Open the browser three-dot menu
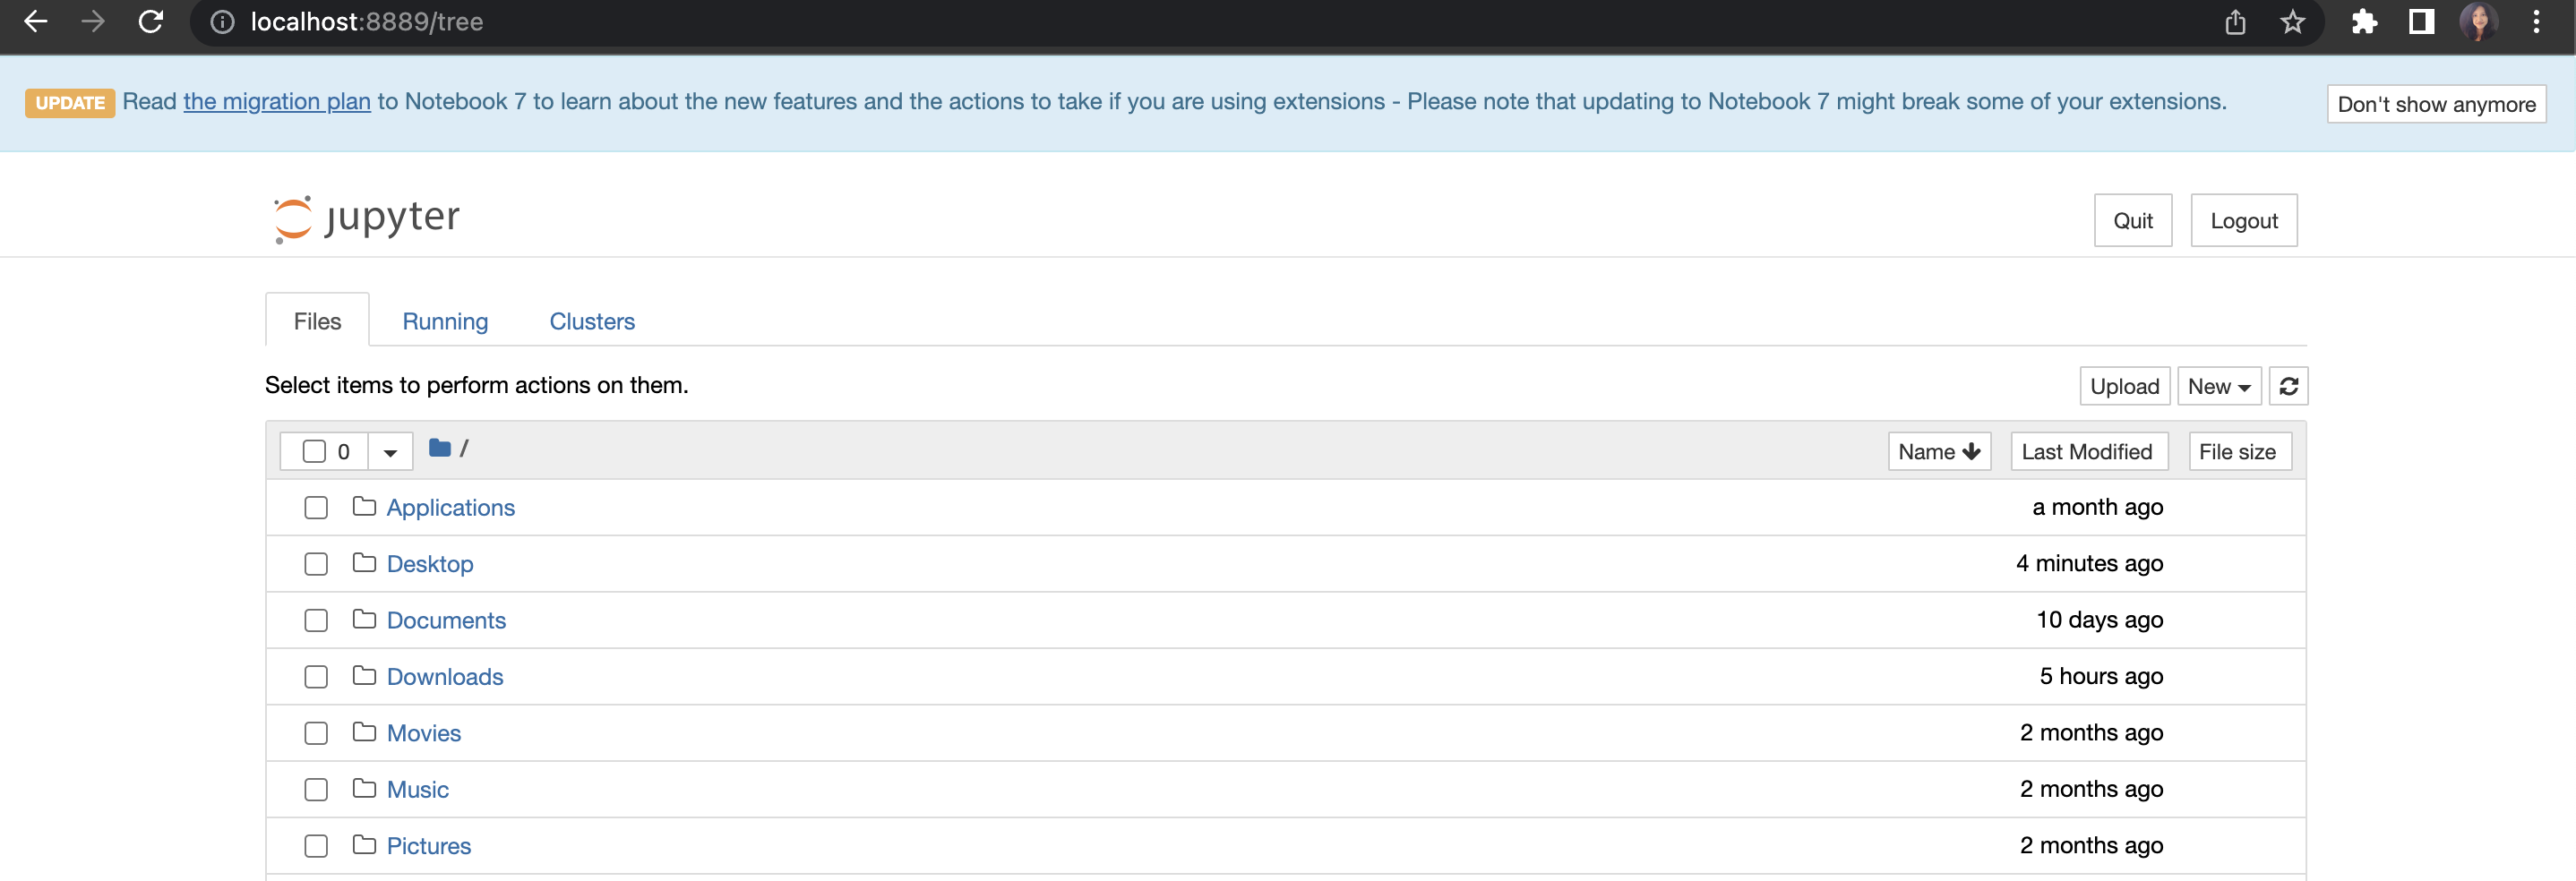 [2536, 22]
